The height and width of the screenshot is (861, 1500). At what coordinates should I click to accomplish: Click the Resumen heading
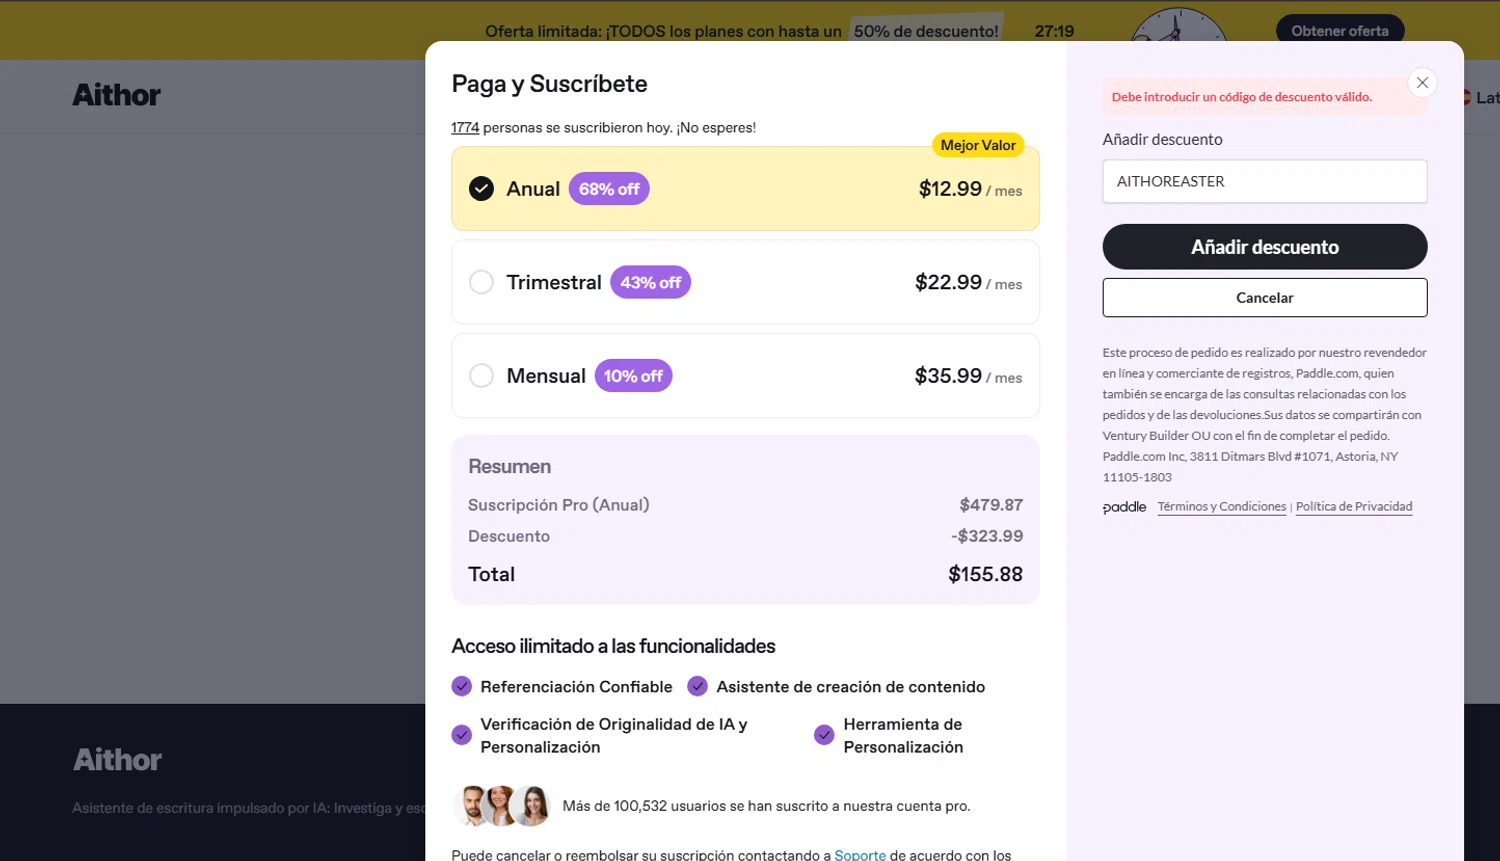tap(509, 467)
